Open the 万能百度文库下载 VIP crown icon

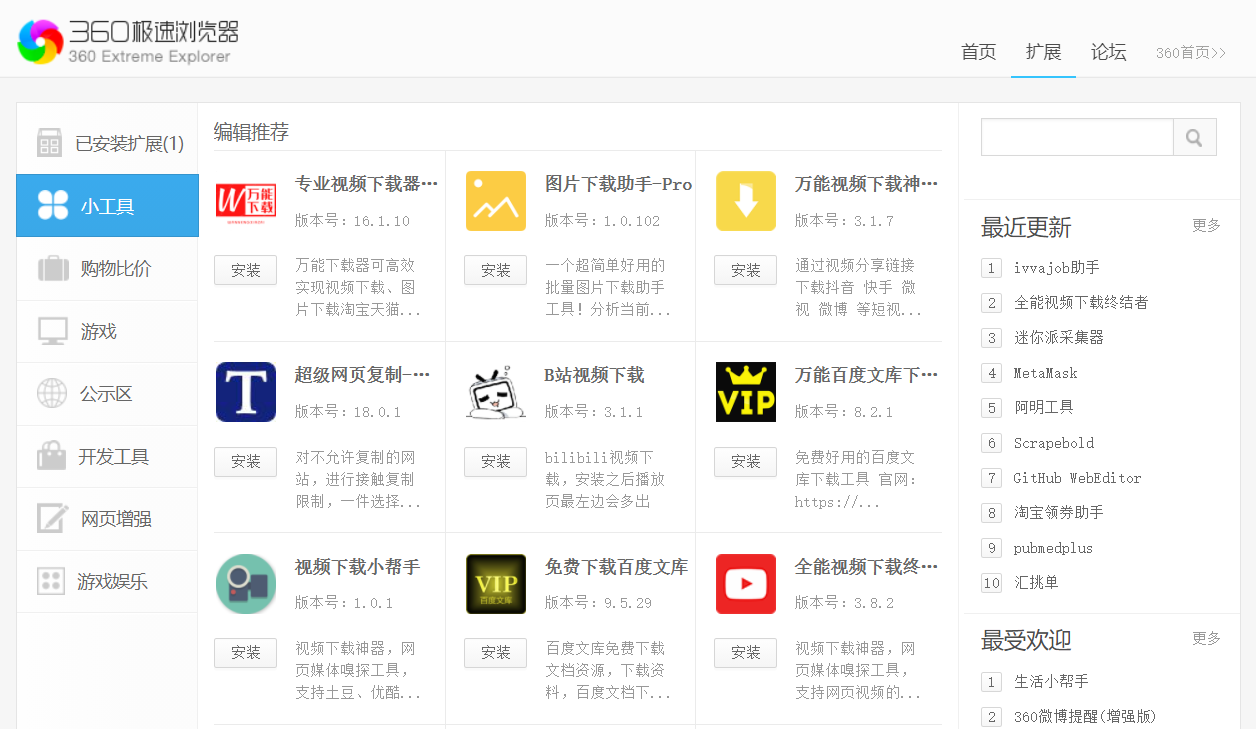click(x=746, y=392)
